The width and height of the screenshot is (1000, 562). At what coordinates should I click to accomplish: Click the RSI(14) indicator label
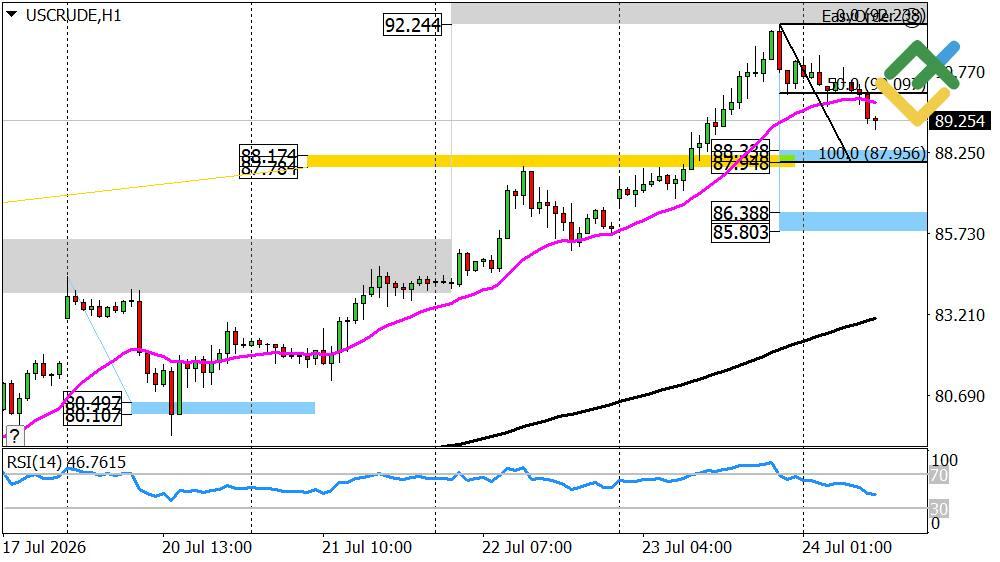tap(66, 462)
